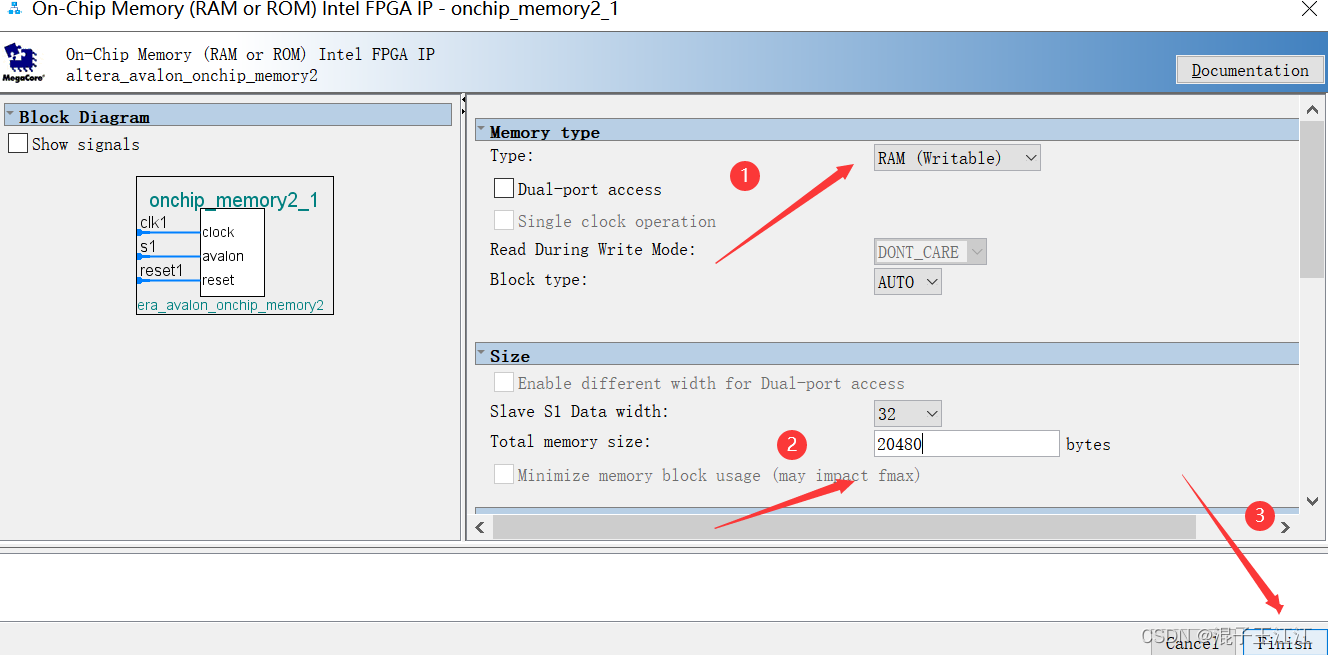Collapse the Memory type section
The image size is (1328, 655).
coord(481,130)
